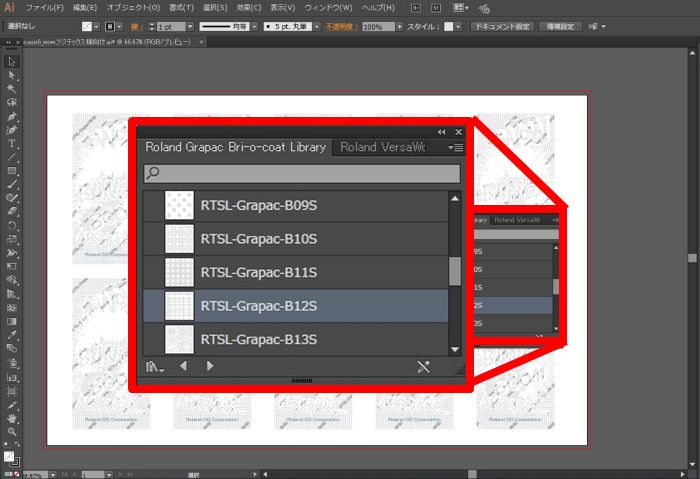Select the Lasso tool
The height and width of the screenshot is (479, 700).
12,102
